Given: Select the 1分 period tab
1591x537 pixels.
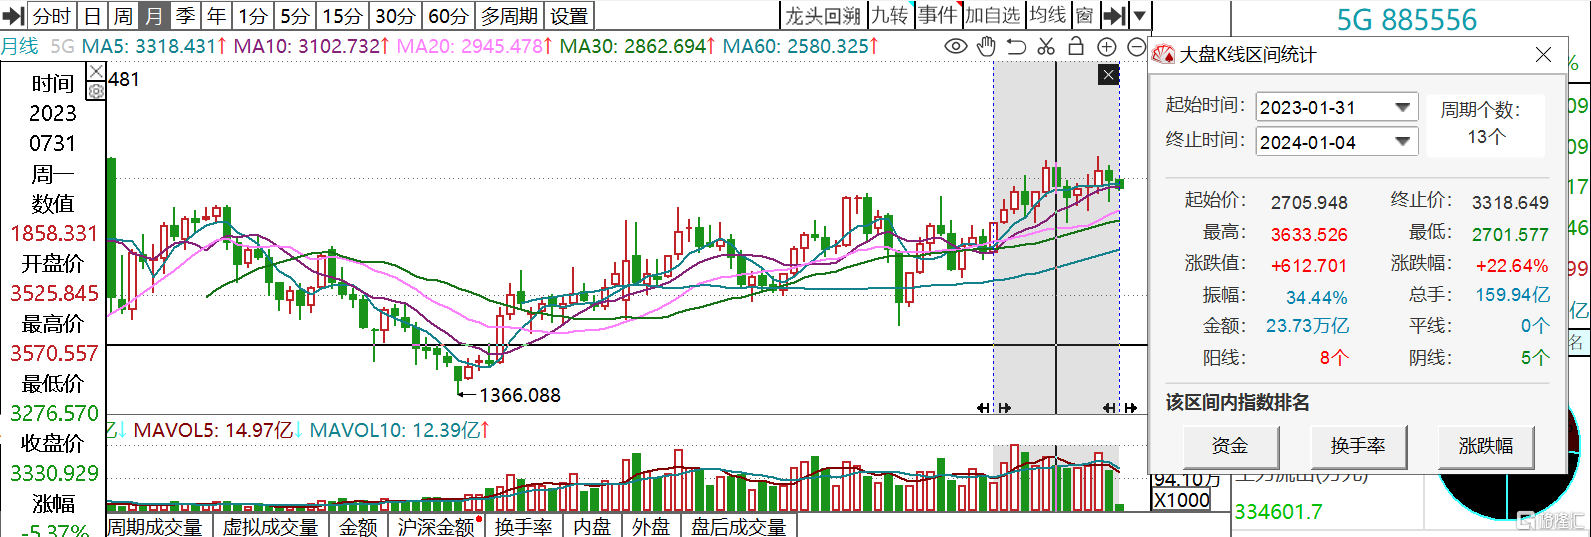Looking at the screenshot, I should pos(253,16).
